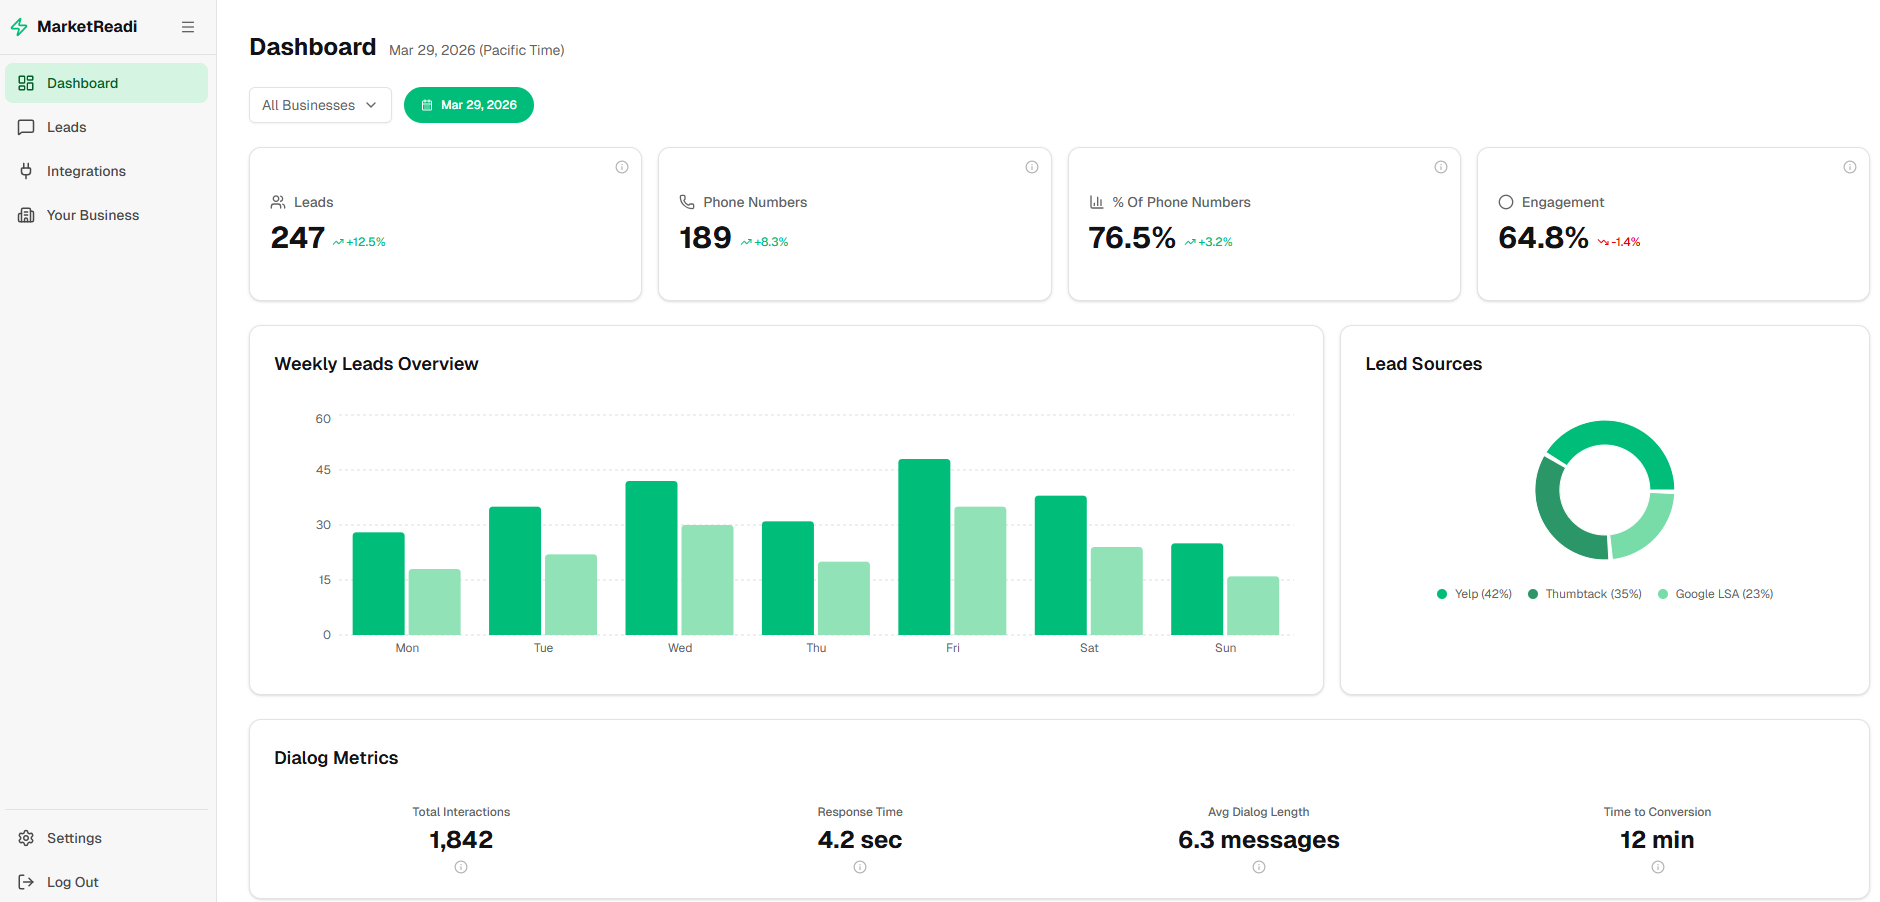
Task: Click the info icon under Response Time
Action: pyautogui.click(x=859, y=867)
